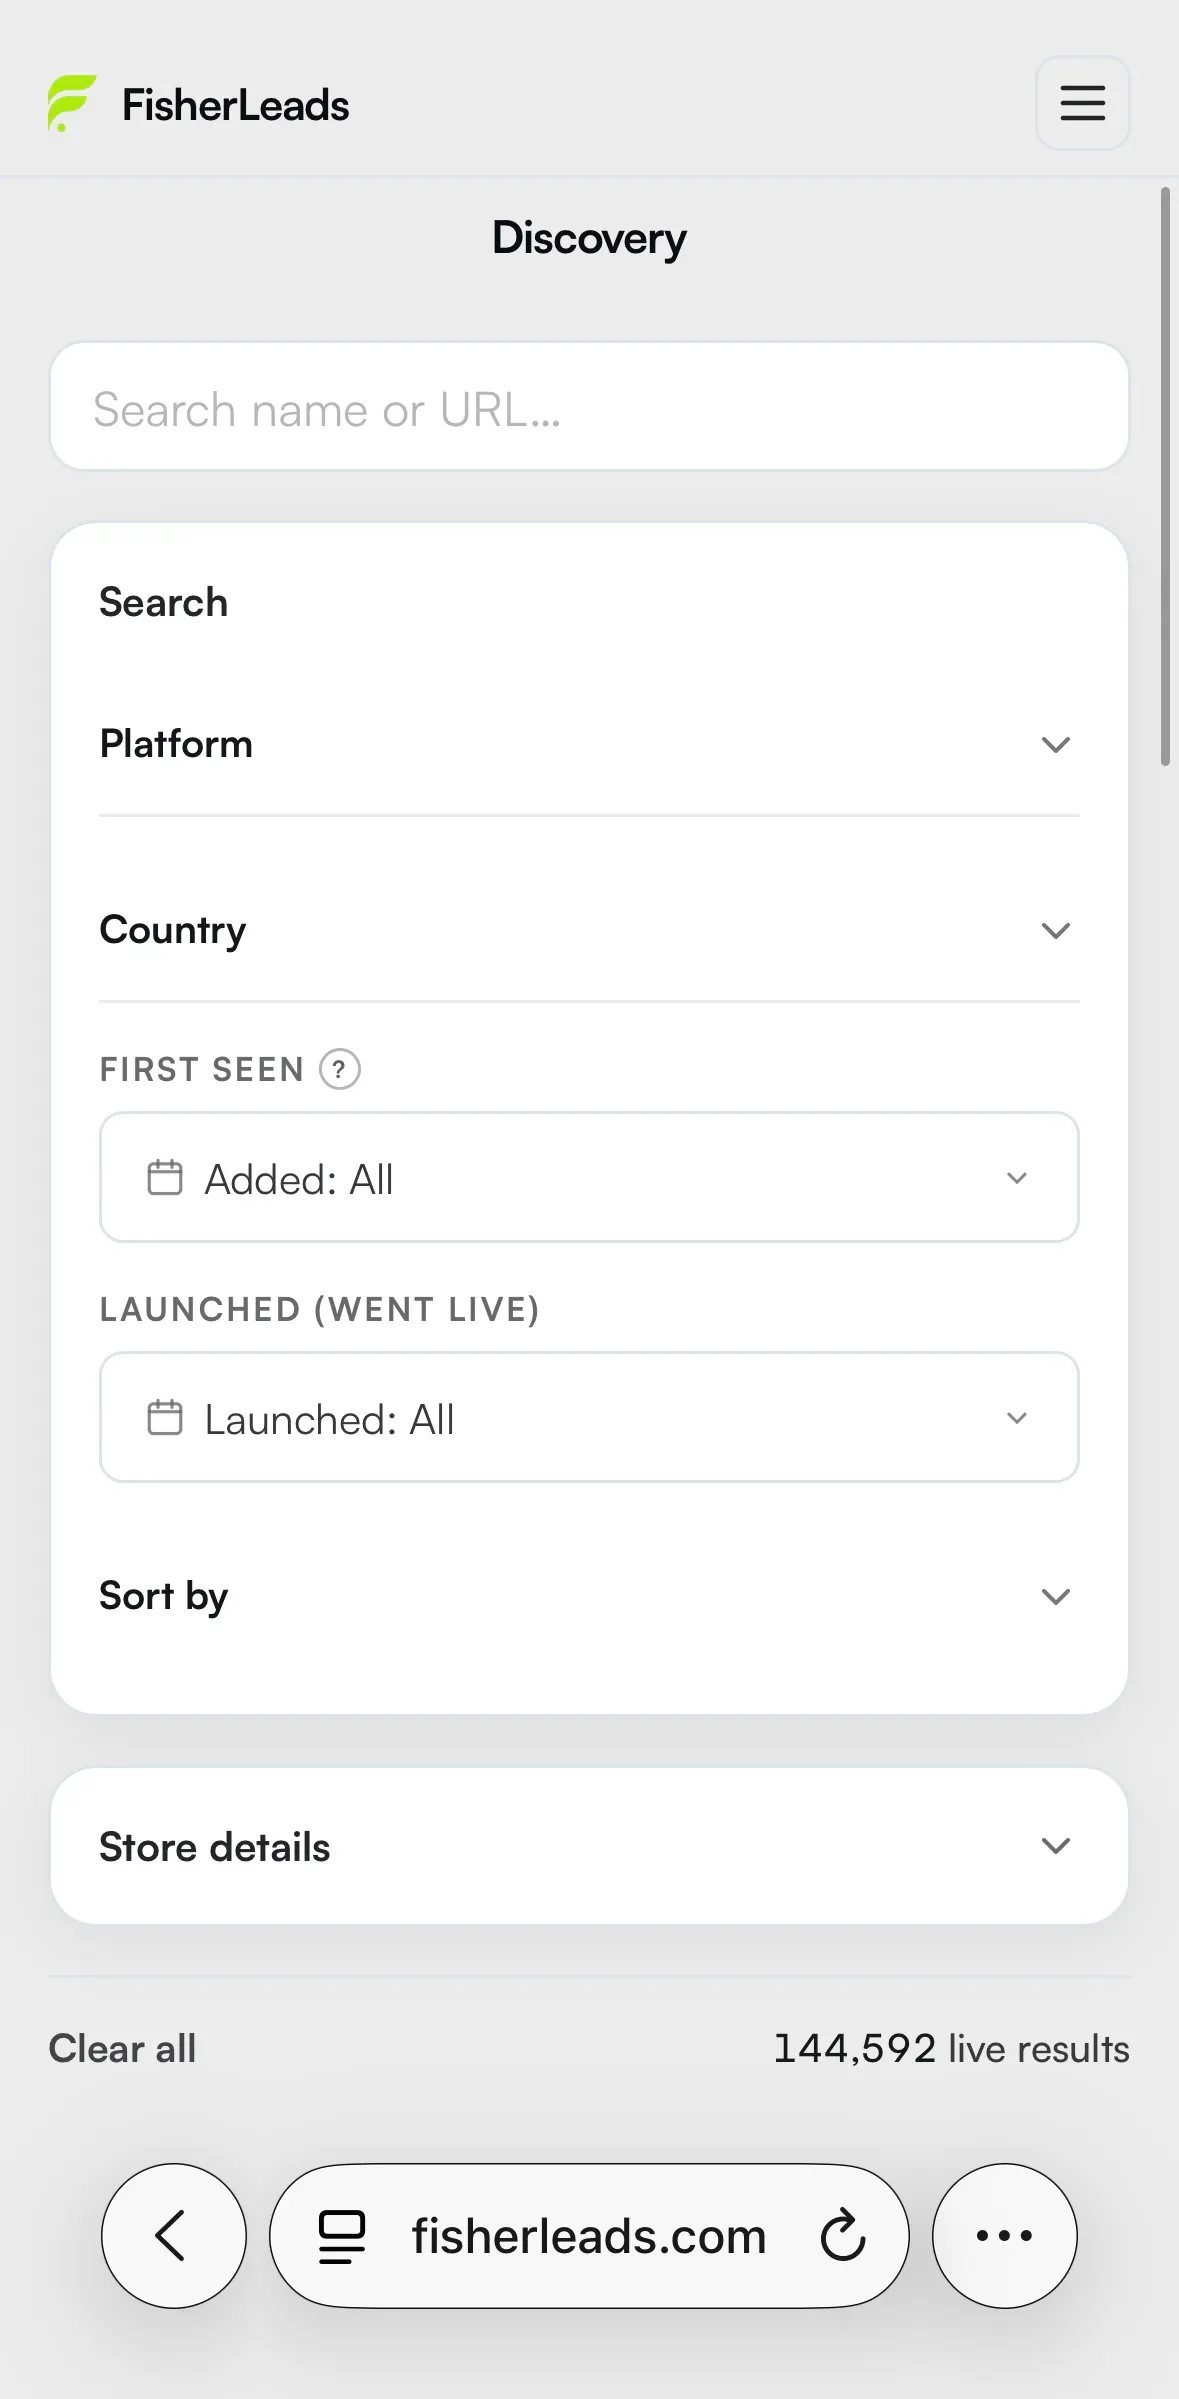Open the First Seen help tooltip icon
Viewport: 1179px width, 2399px height.
[x=340, y=1069]
